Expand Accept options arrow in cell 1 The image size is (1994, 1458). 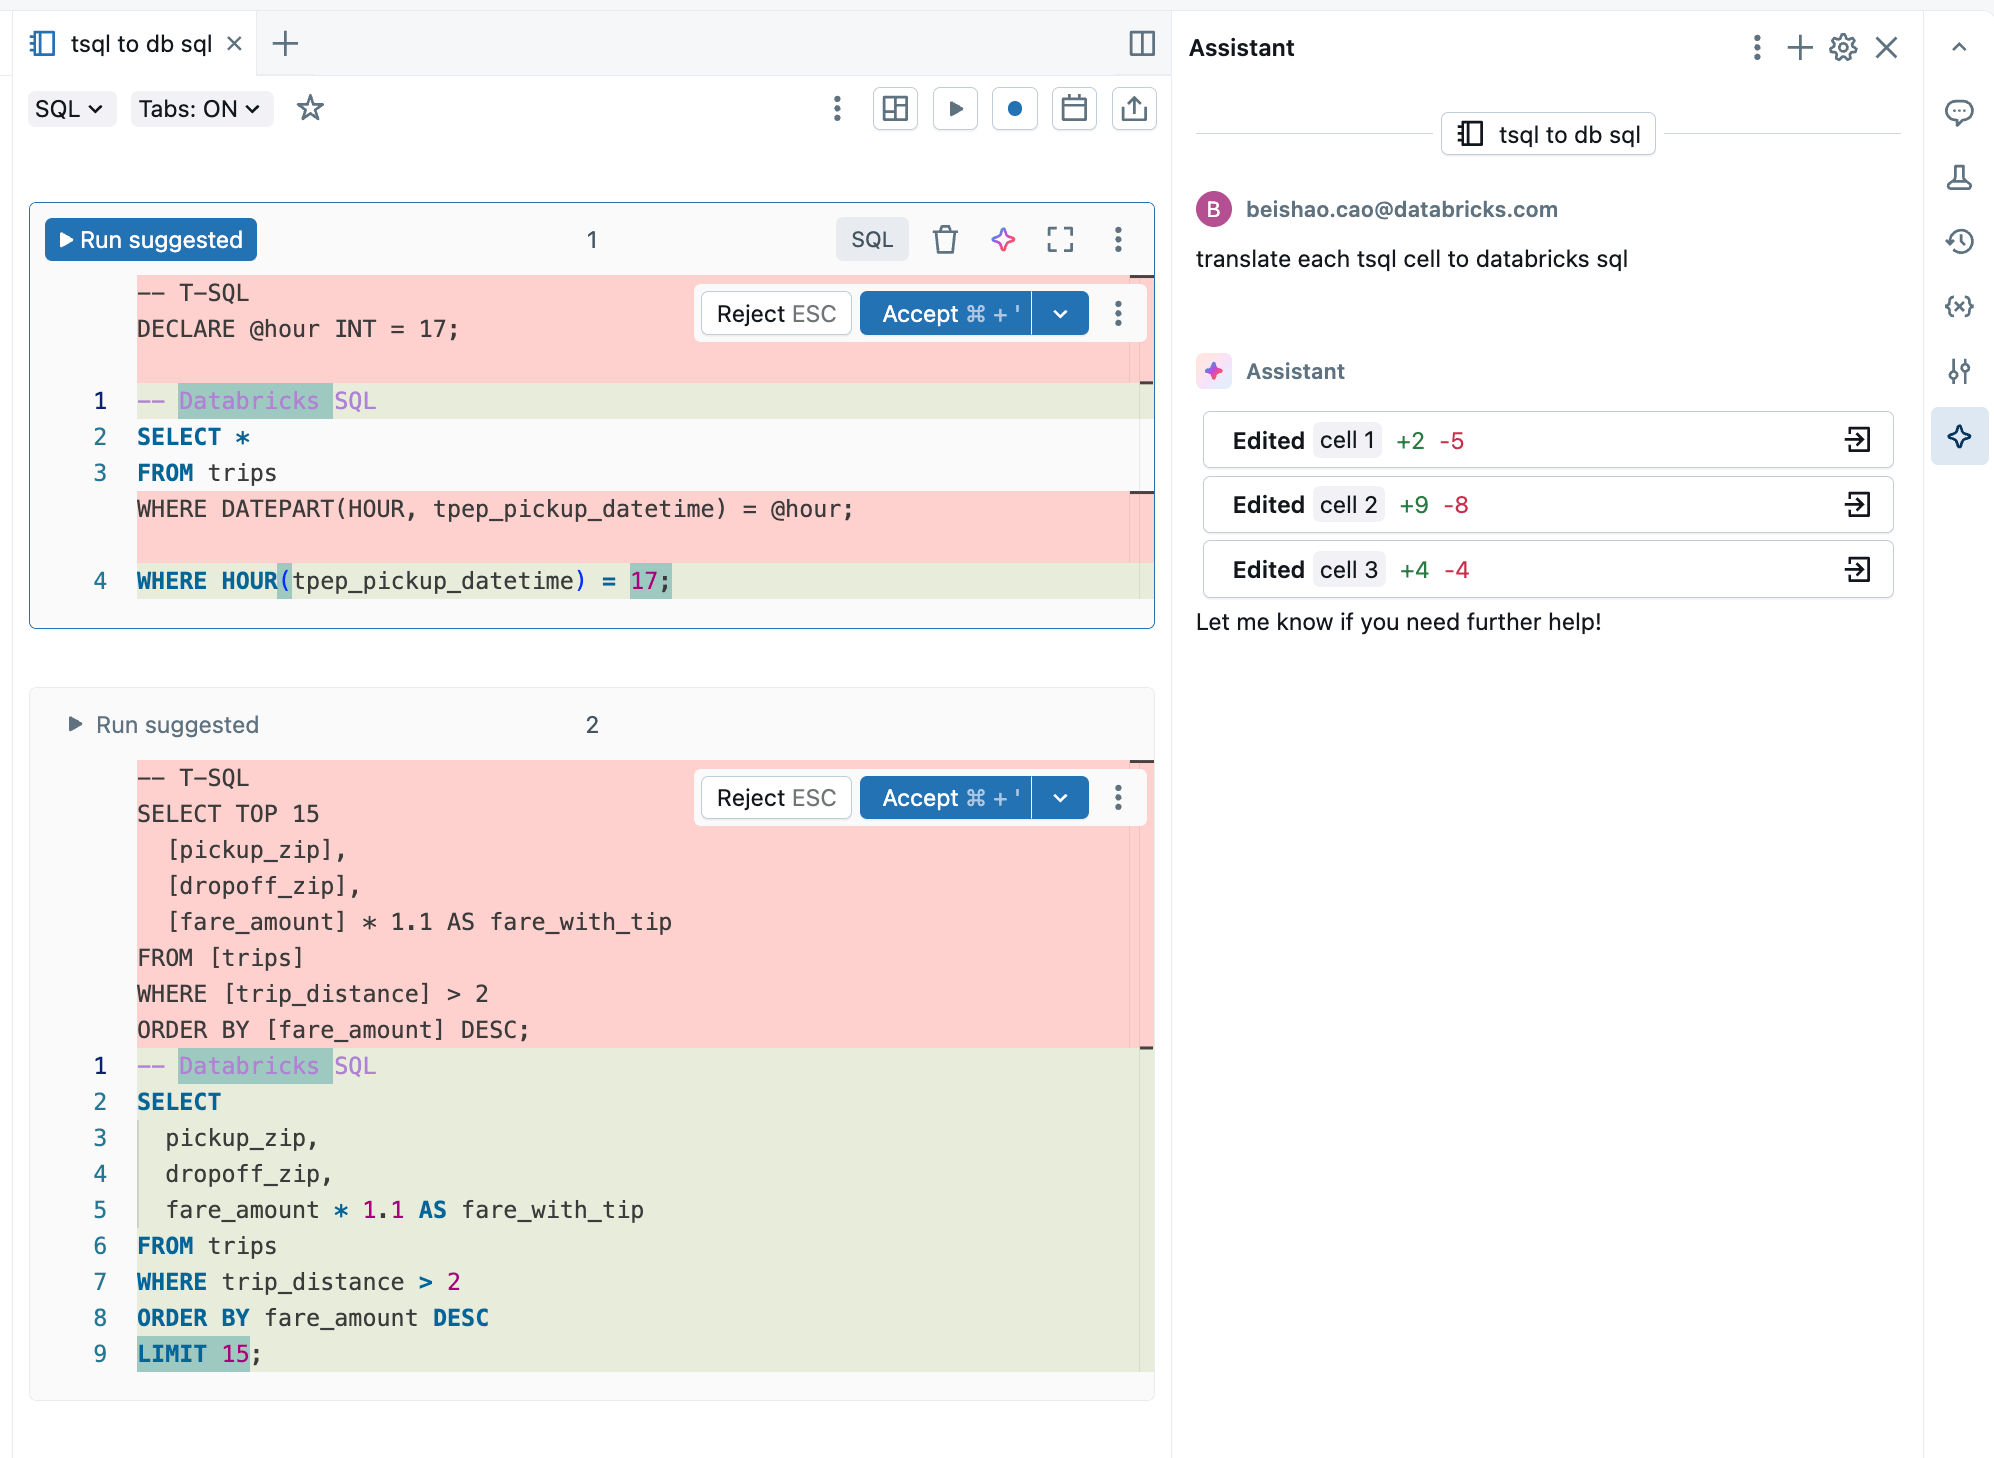1060,314
